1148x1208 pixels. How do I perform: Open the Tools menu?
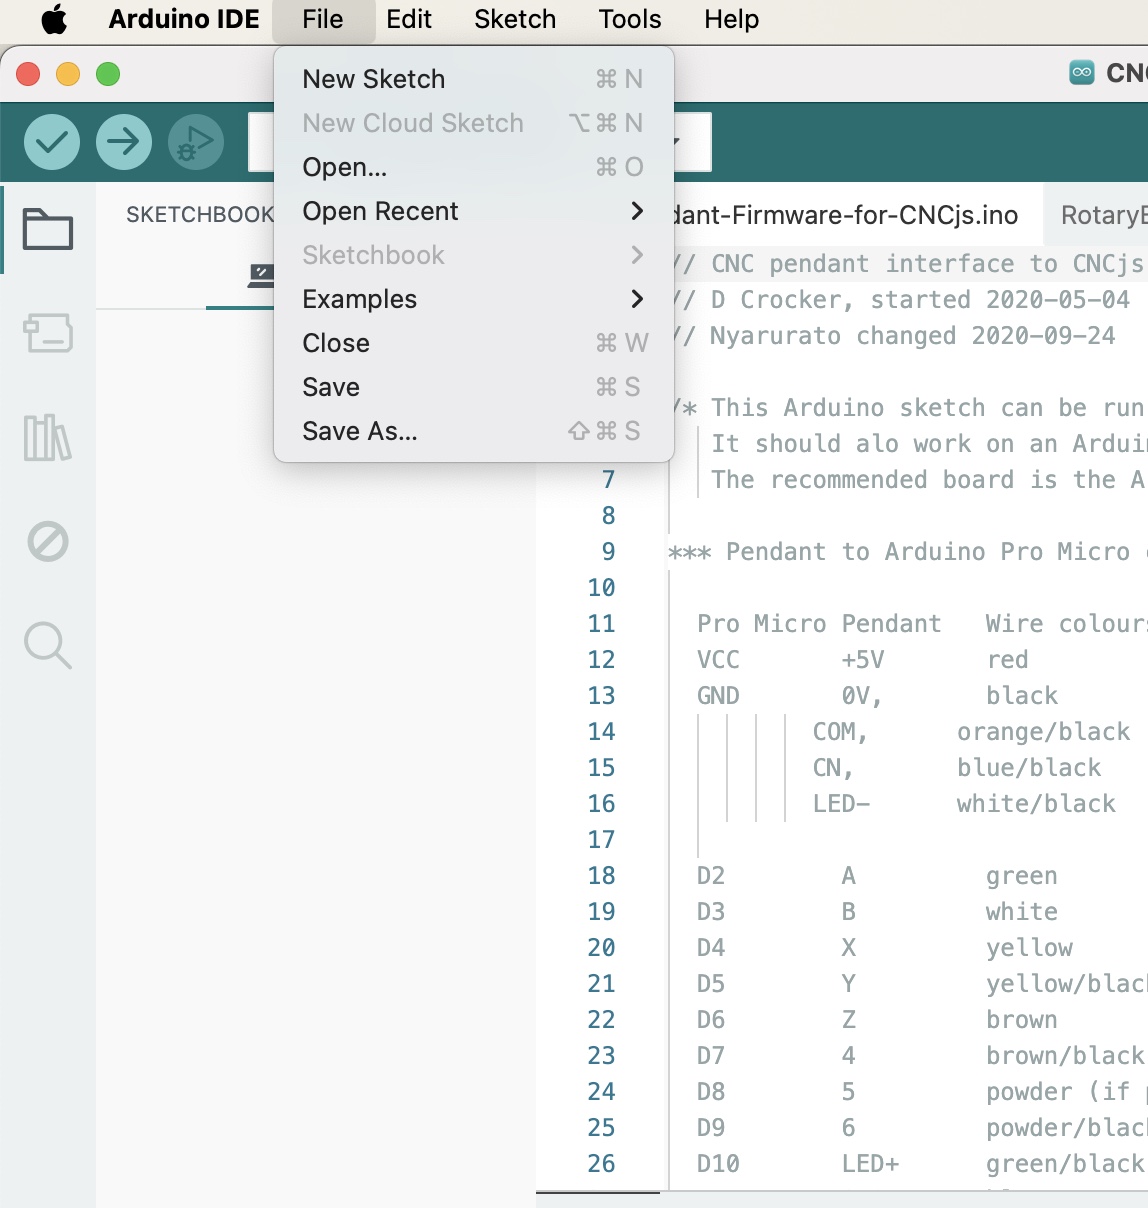coord(630,19)
